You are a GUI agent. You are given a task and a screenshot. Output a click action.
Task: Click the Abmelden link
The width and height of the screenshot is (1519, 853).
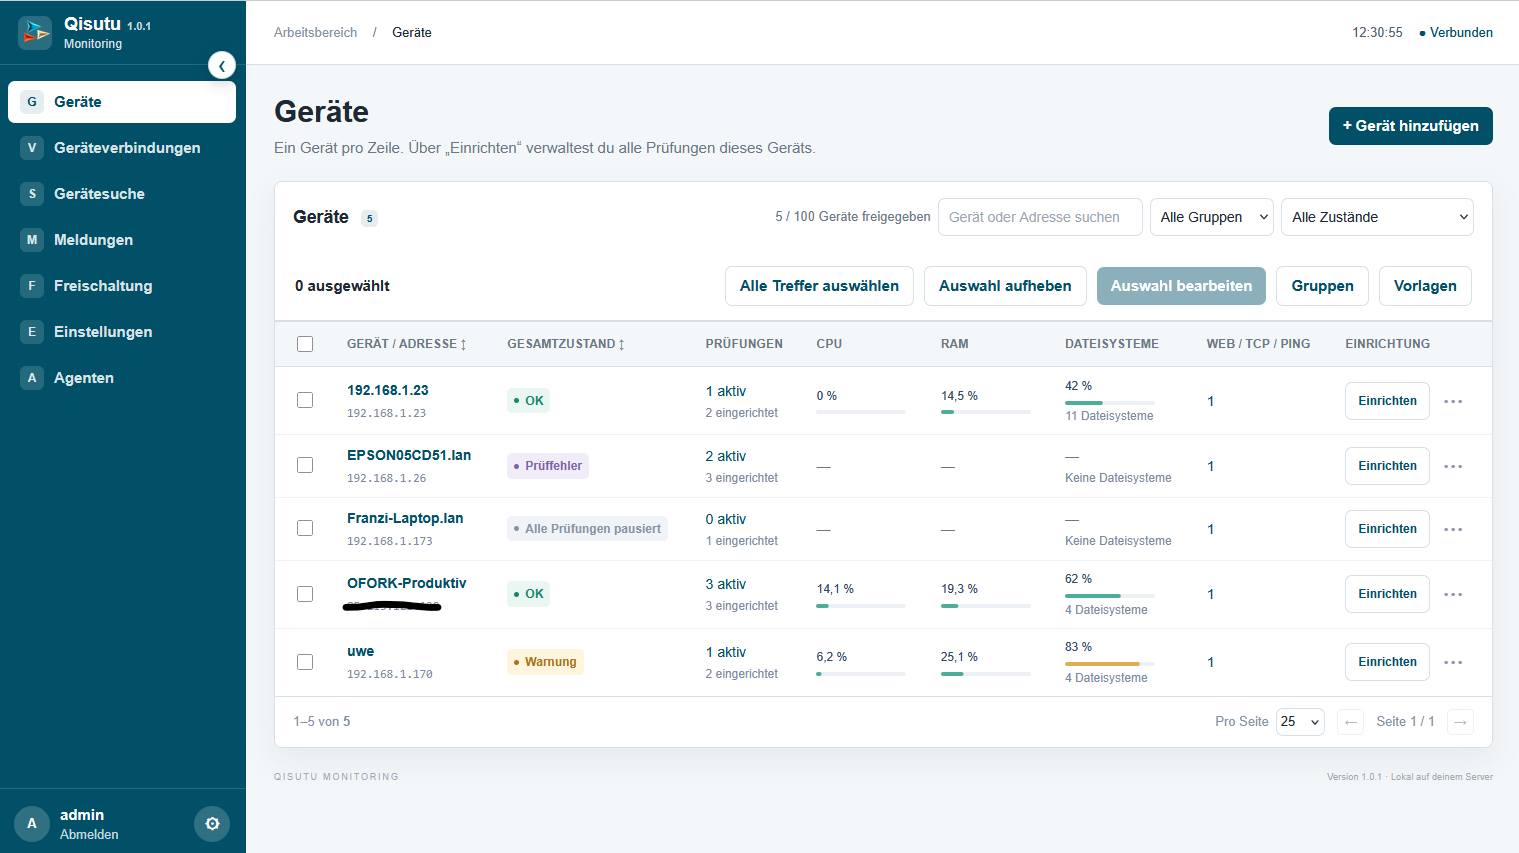(x=89, y=834)
